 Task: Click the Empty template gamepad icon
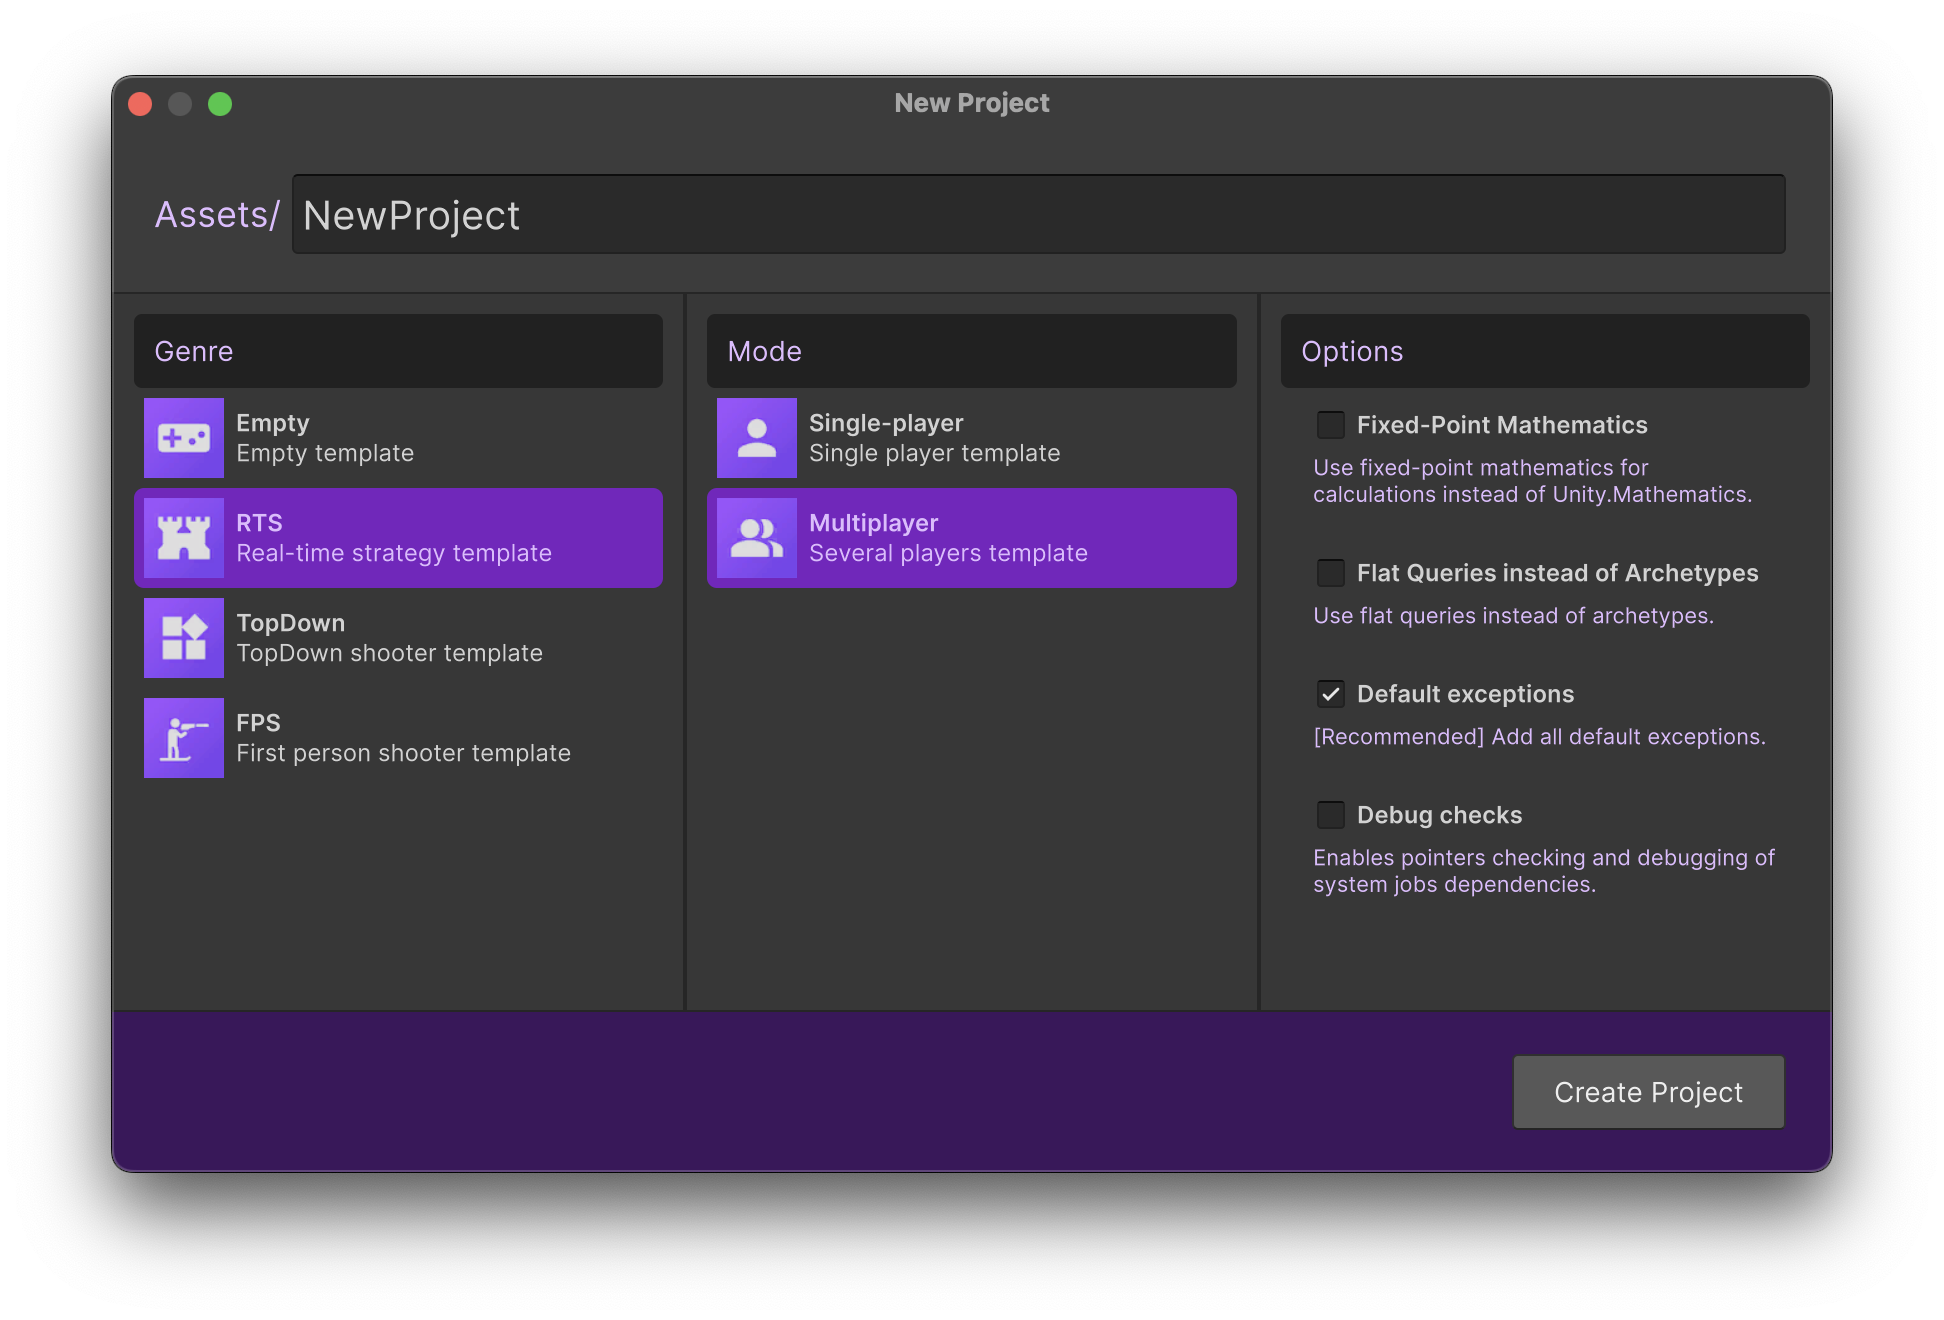(184, 438)
